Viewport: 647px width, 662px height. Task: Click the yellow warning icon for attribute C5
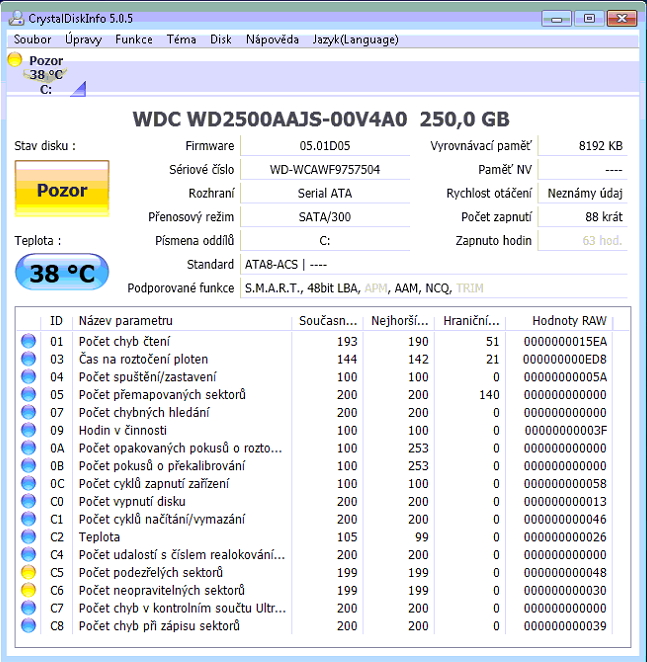pos(28,573)
